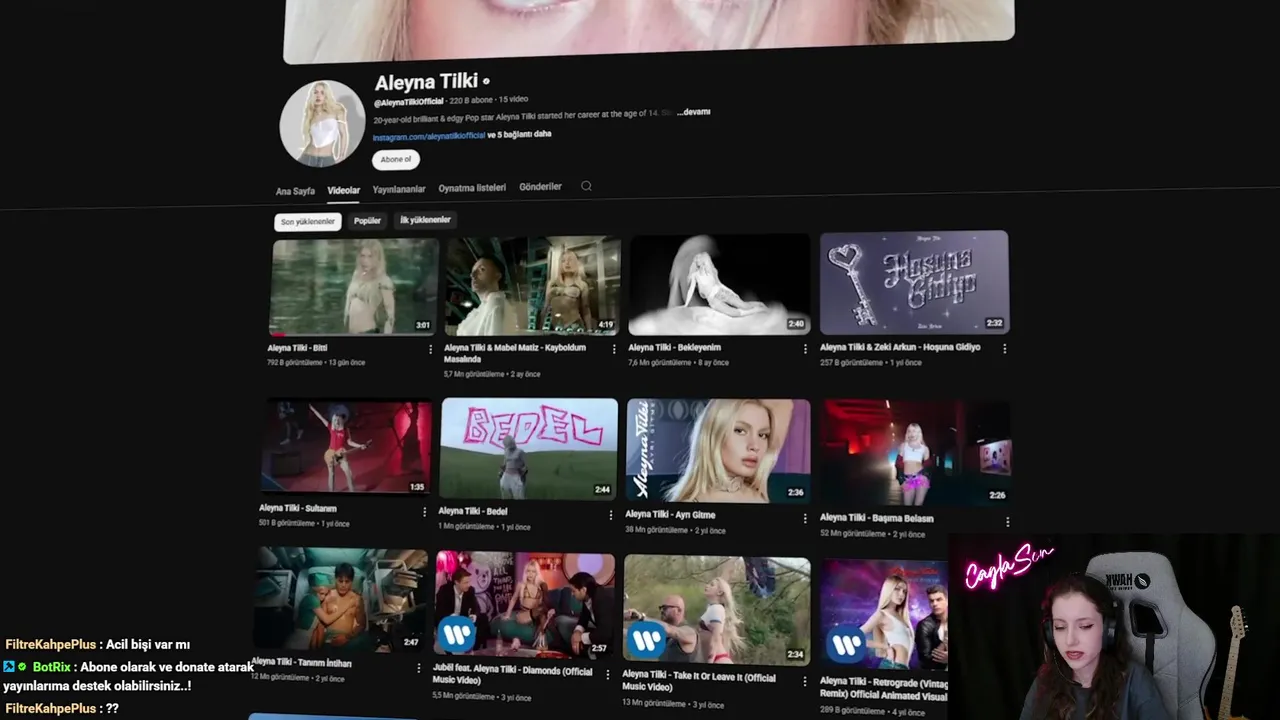1280x720 pixels.
Task: Show the 've 5 bağlantı daha' links
Action: click(x=519, y=134)
